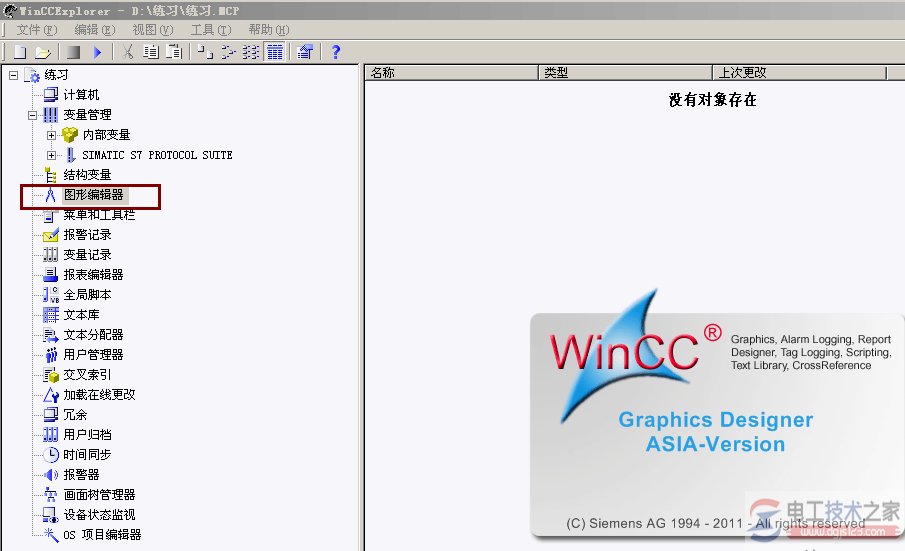Click the 计算机 computer icon in tree
This screenshot has height=551, width=905.
(51, 94)
